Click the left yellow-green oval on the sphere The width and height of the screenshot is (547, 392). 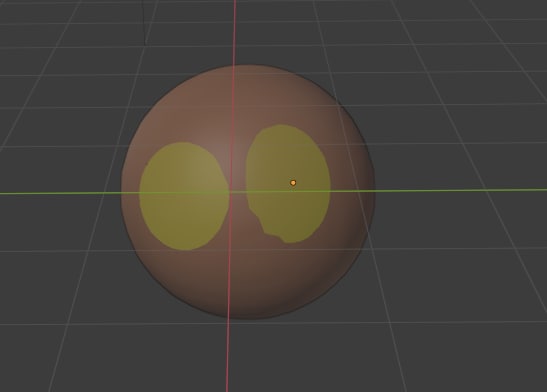(184, 196)
